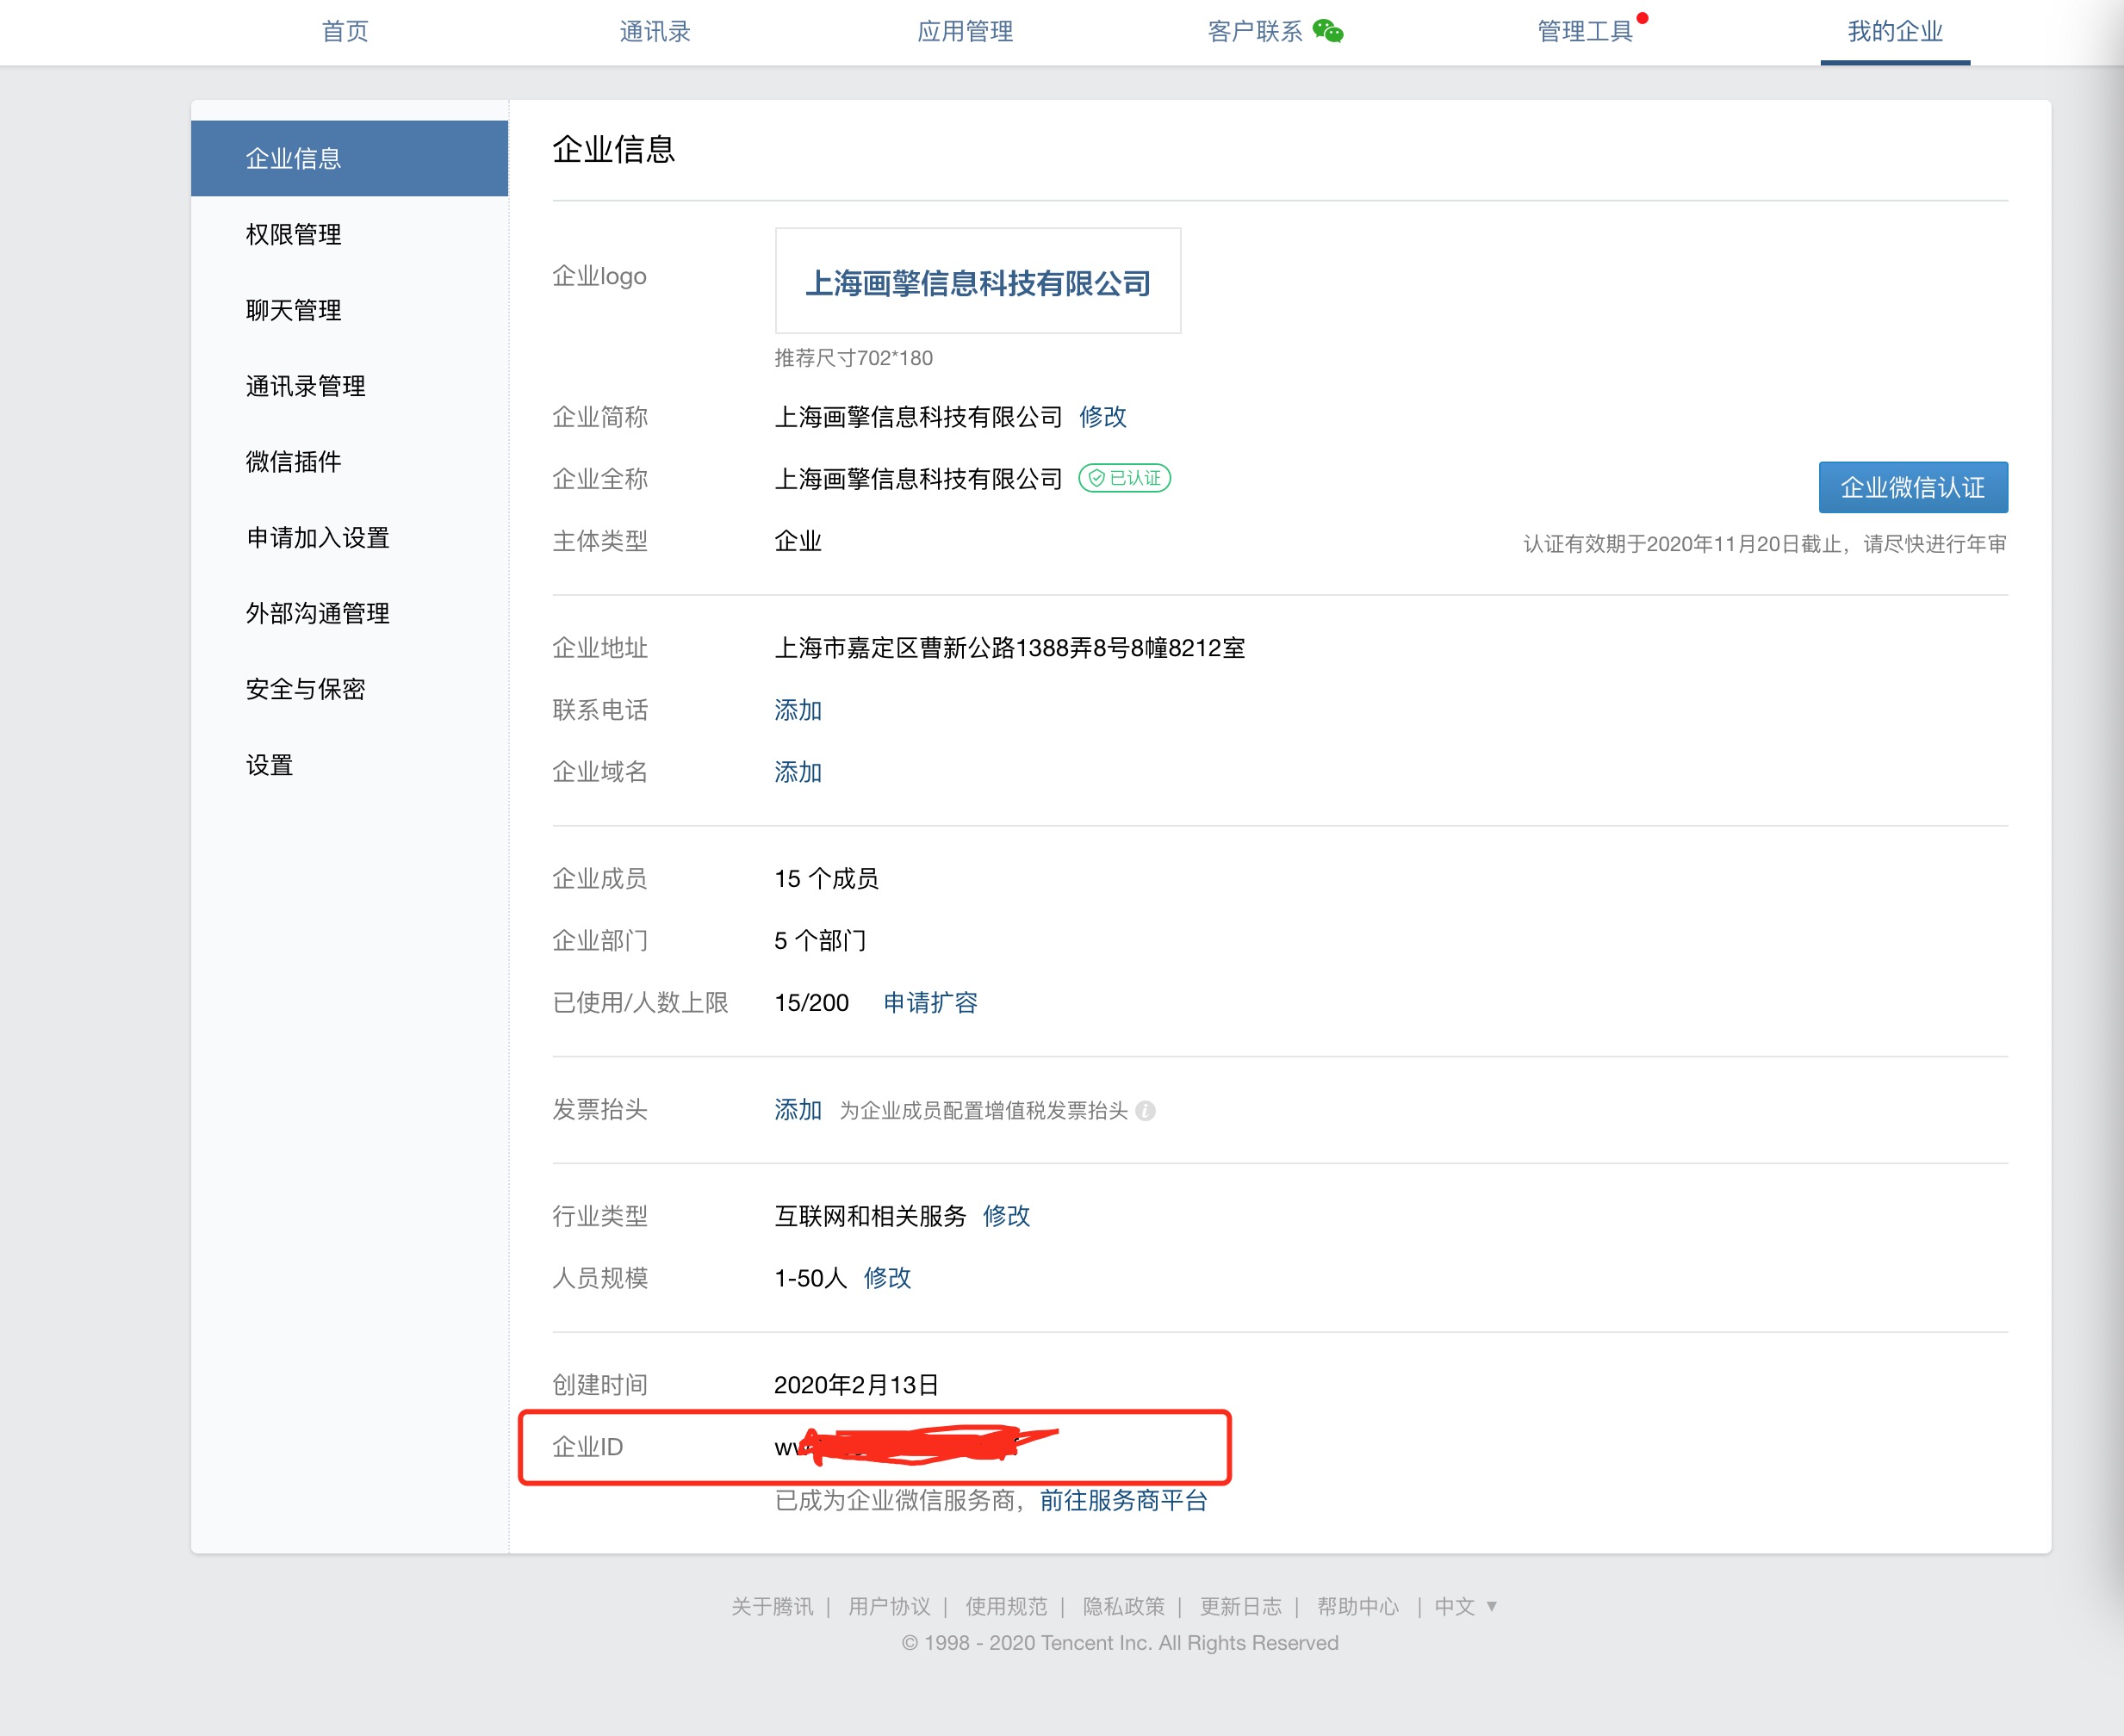Click 申请扩容 link

930,1002
